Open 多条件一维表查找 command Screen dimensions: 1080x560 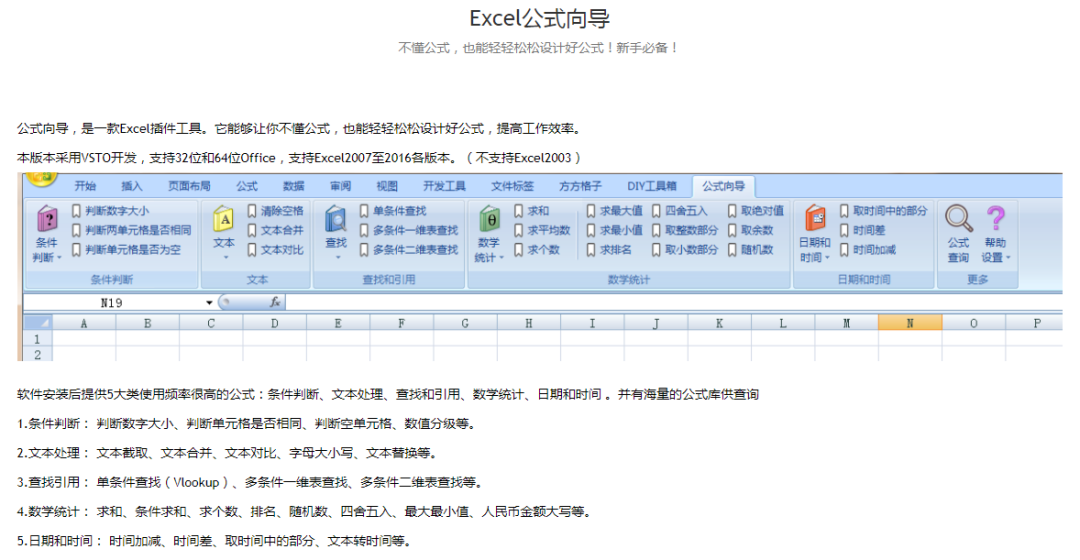(409, 230)
